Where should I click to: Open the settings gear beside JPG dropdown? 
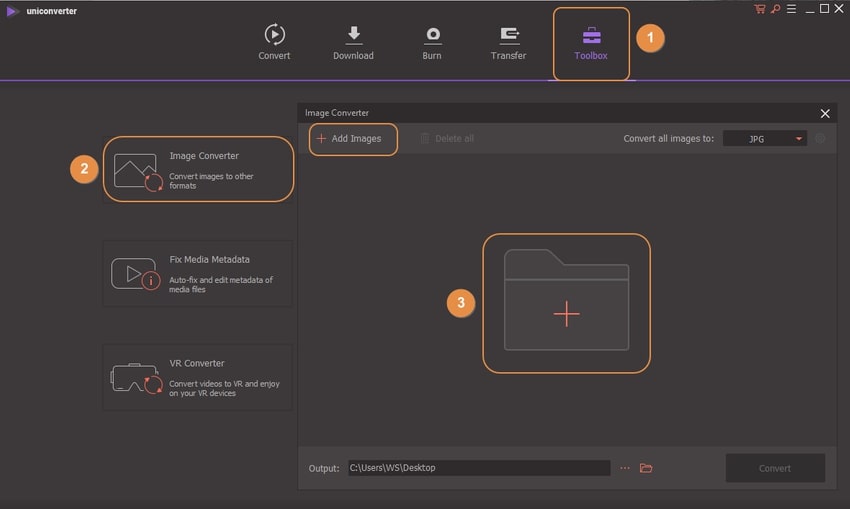820,139
